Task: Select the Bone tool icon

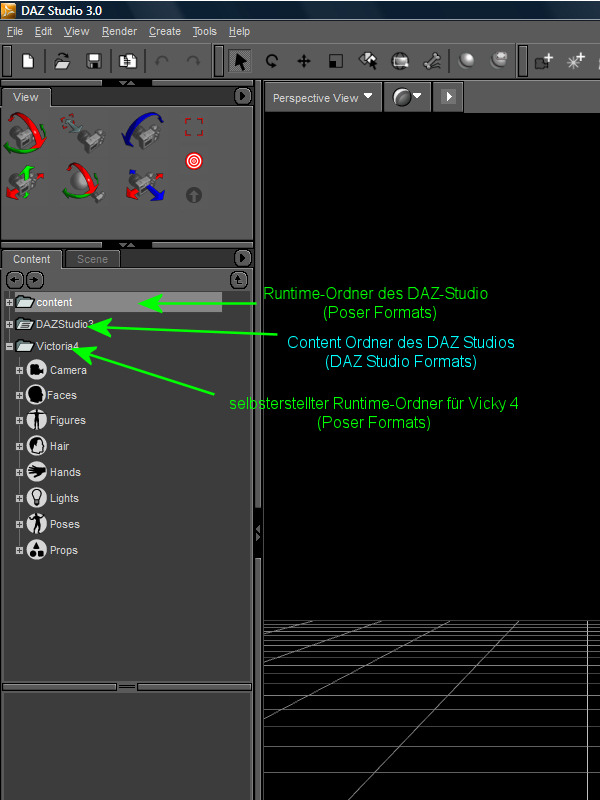Action: [432, 61]
